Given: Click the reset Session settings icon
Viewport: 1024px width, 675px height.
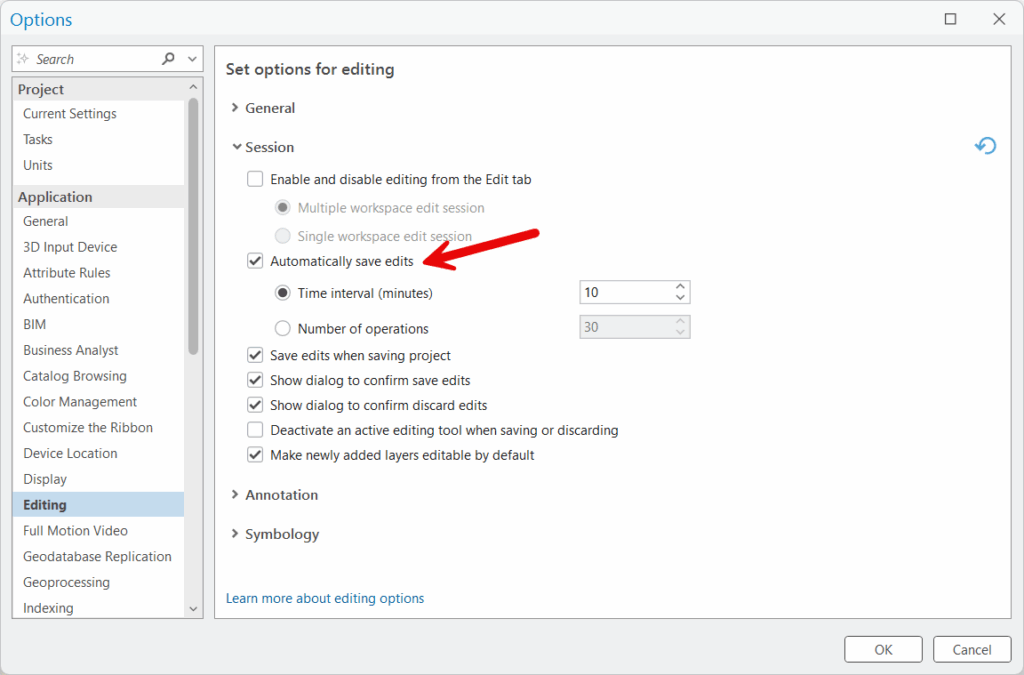Looking at the screenshot, I should (x=985, y=147).
